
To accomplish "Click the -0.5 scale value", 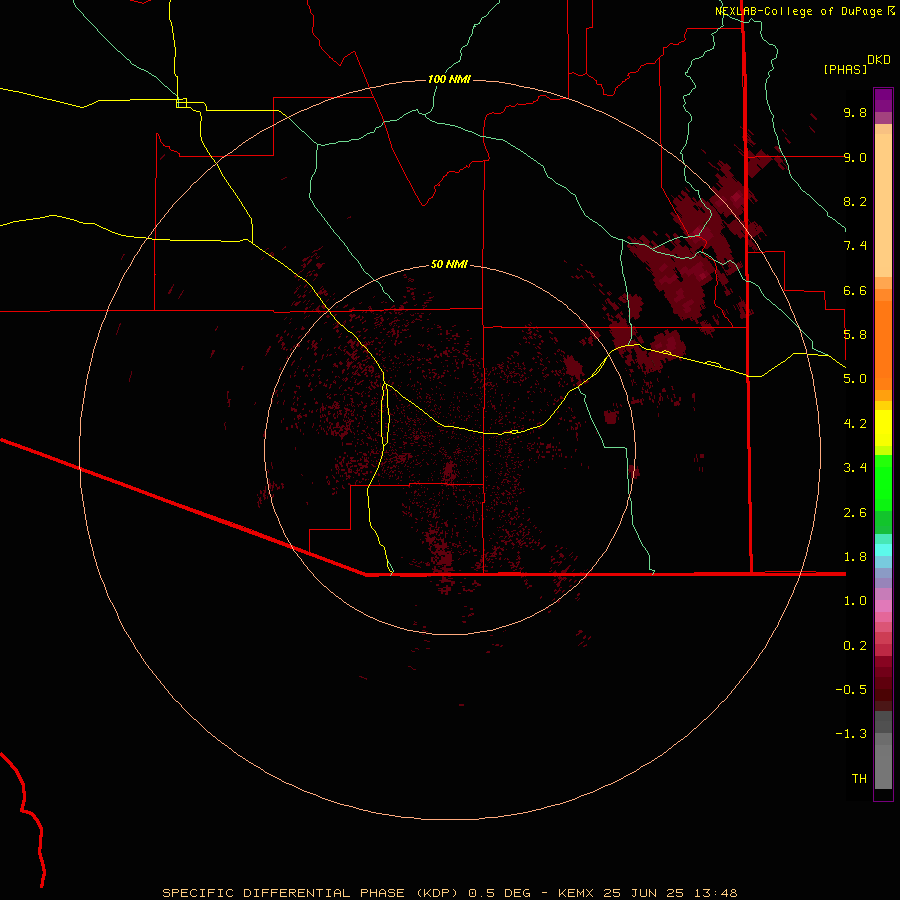I will point(851,690).
